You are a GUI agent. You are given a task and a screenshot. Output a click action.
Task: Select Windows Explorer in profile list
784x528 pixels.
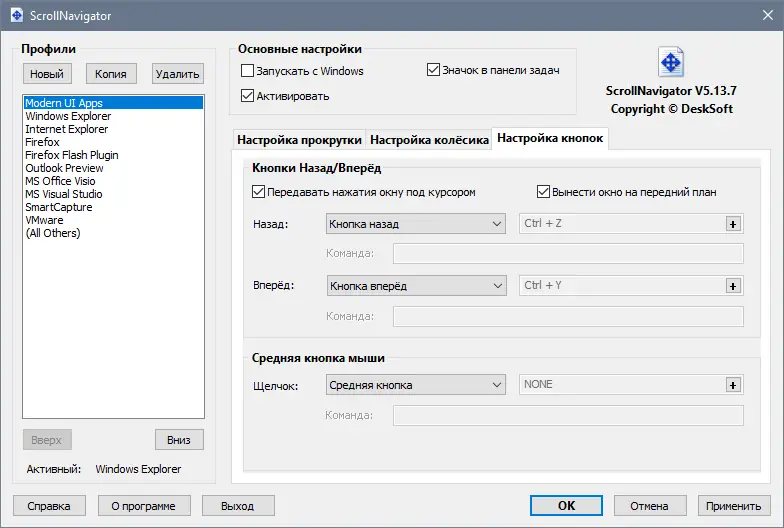[x=114, y=116]
